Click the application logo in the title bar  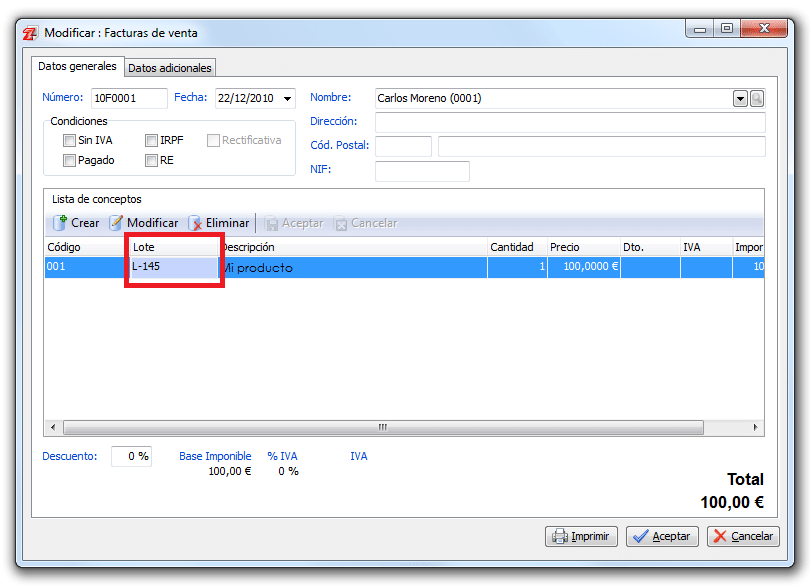point(29,33)
